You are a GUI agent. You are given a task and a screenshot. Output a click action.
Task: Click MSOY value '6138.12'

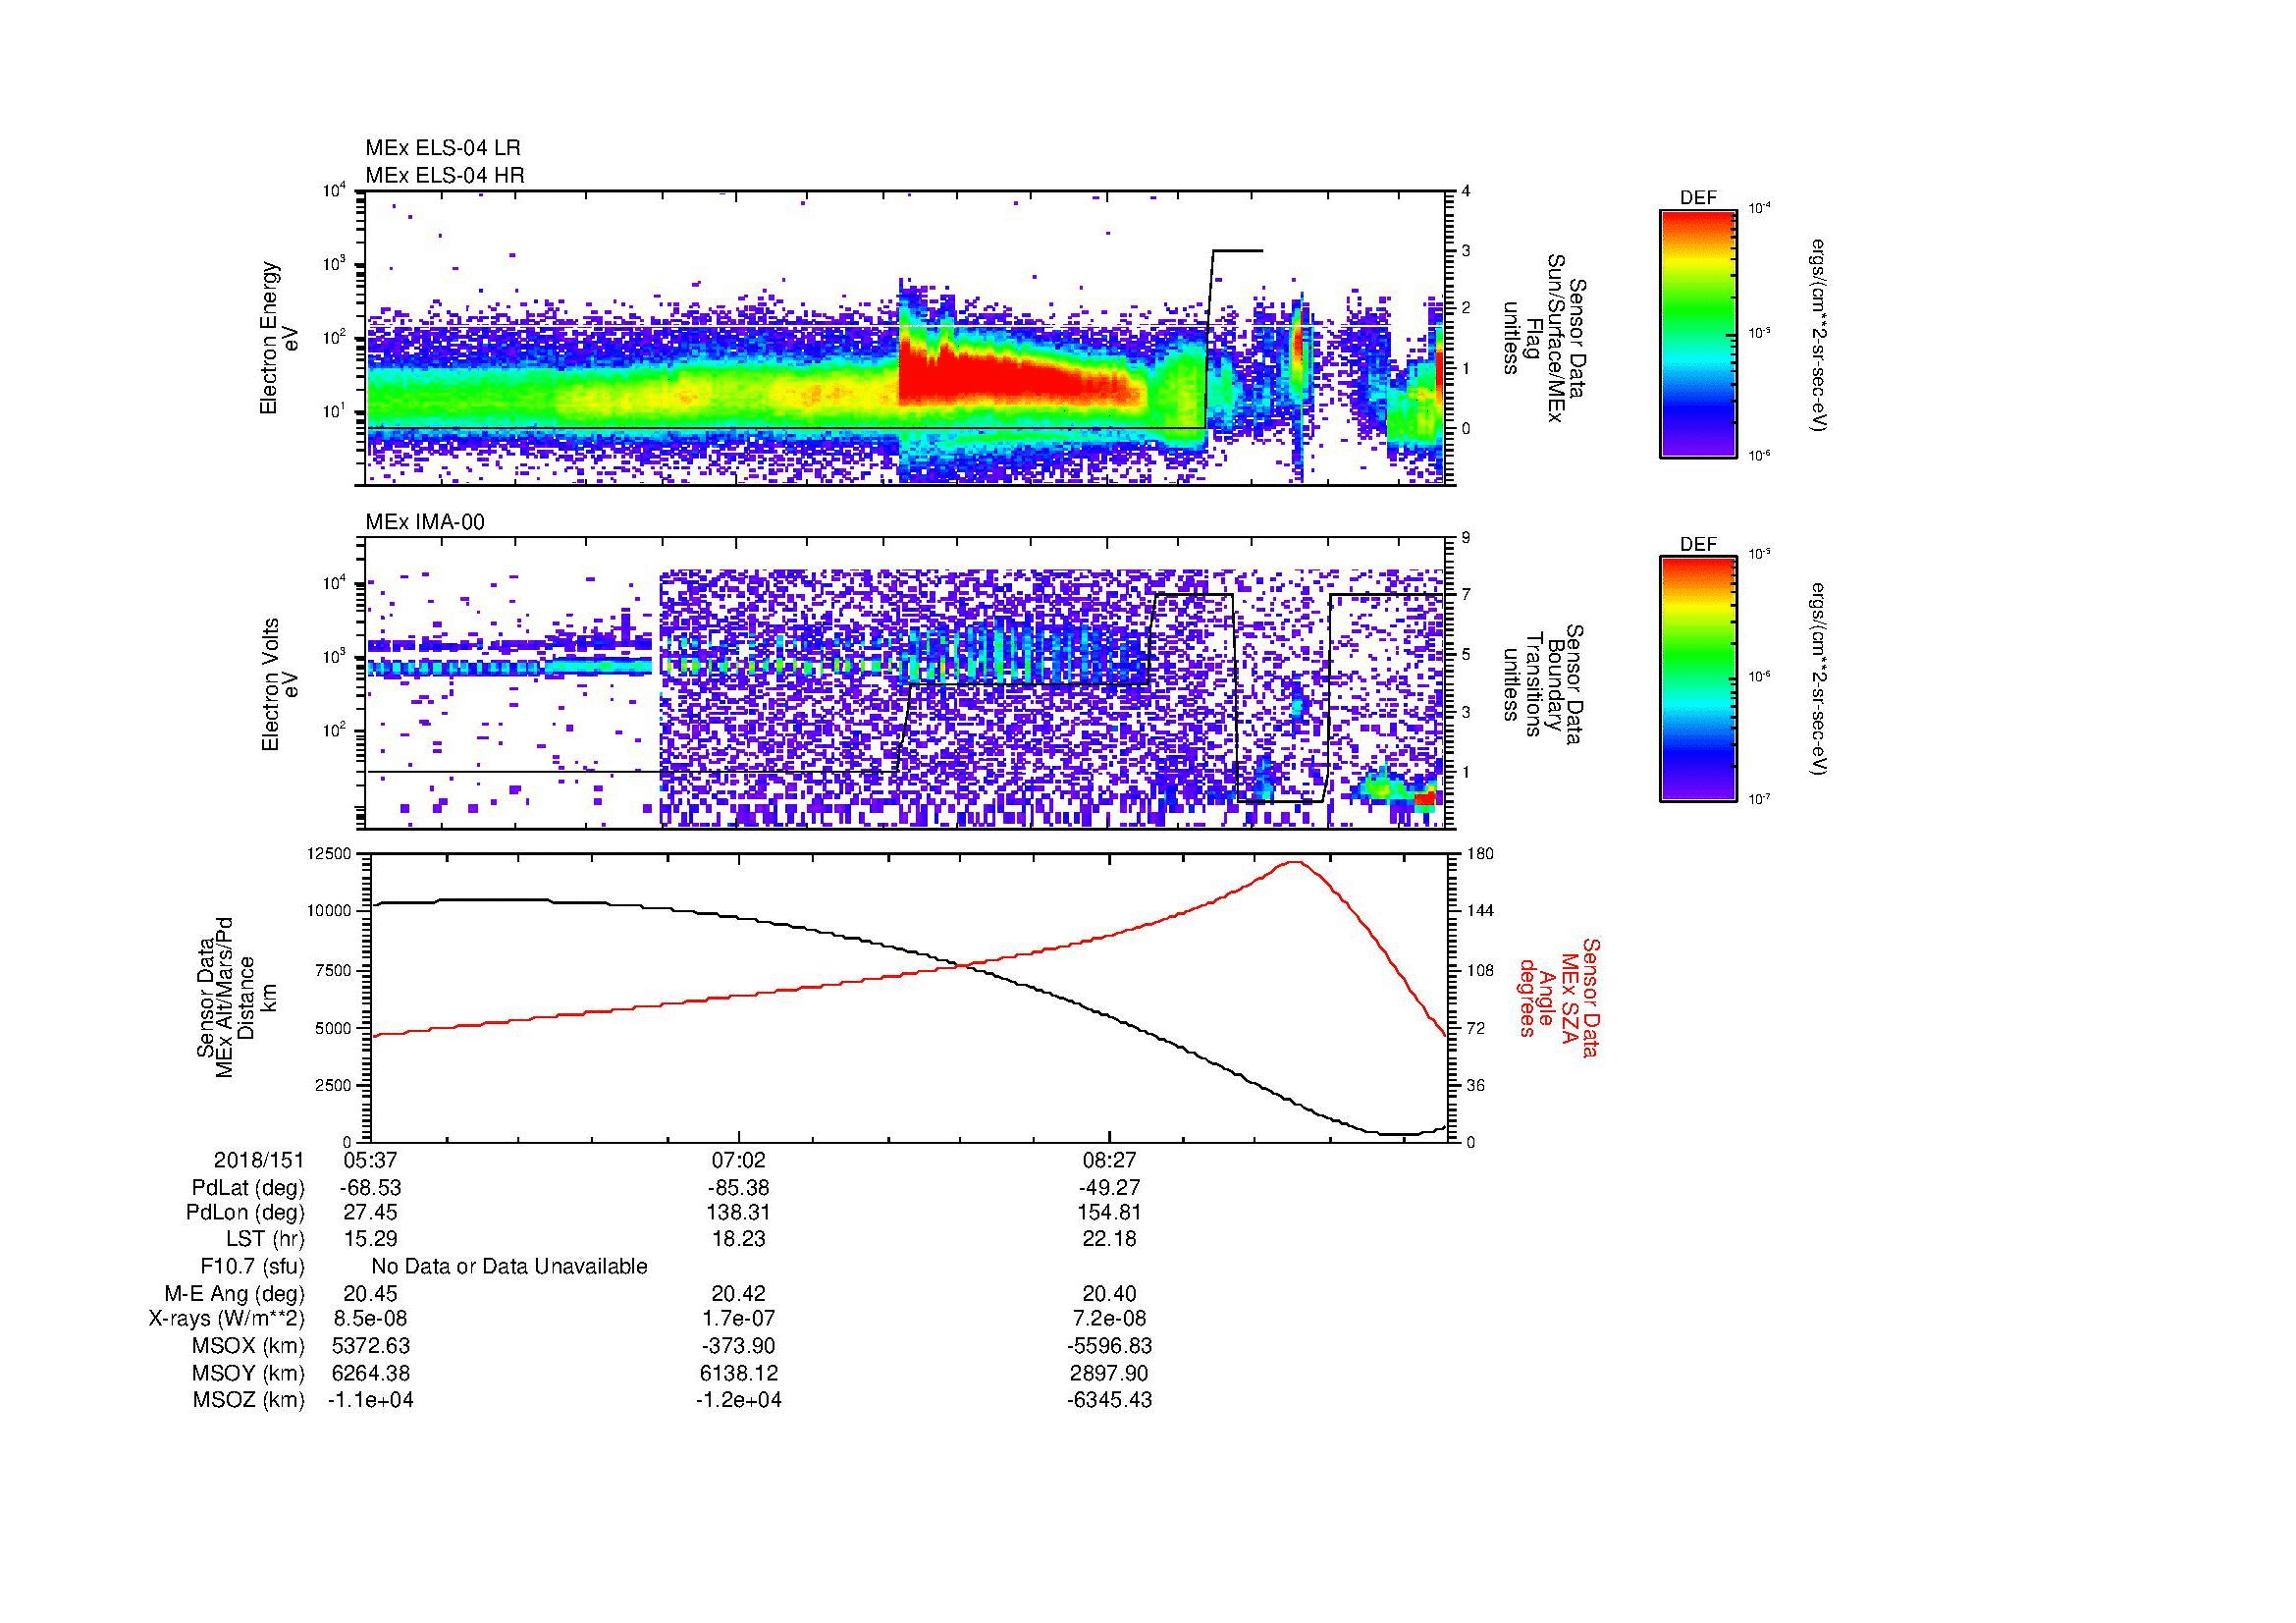(x=739, y=1373)
